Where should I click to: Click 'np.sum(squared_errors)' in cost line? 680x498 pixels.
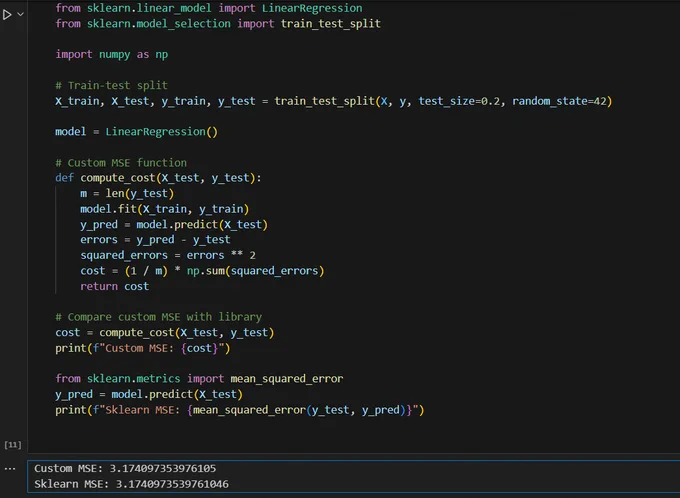[255, 271]
